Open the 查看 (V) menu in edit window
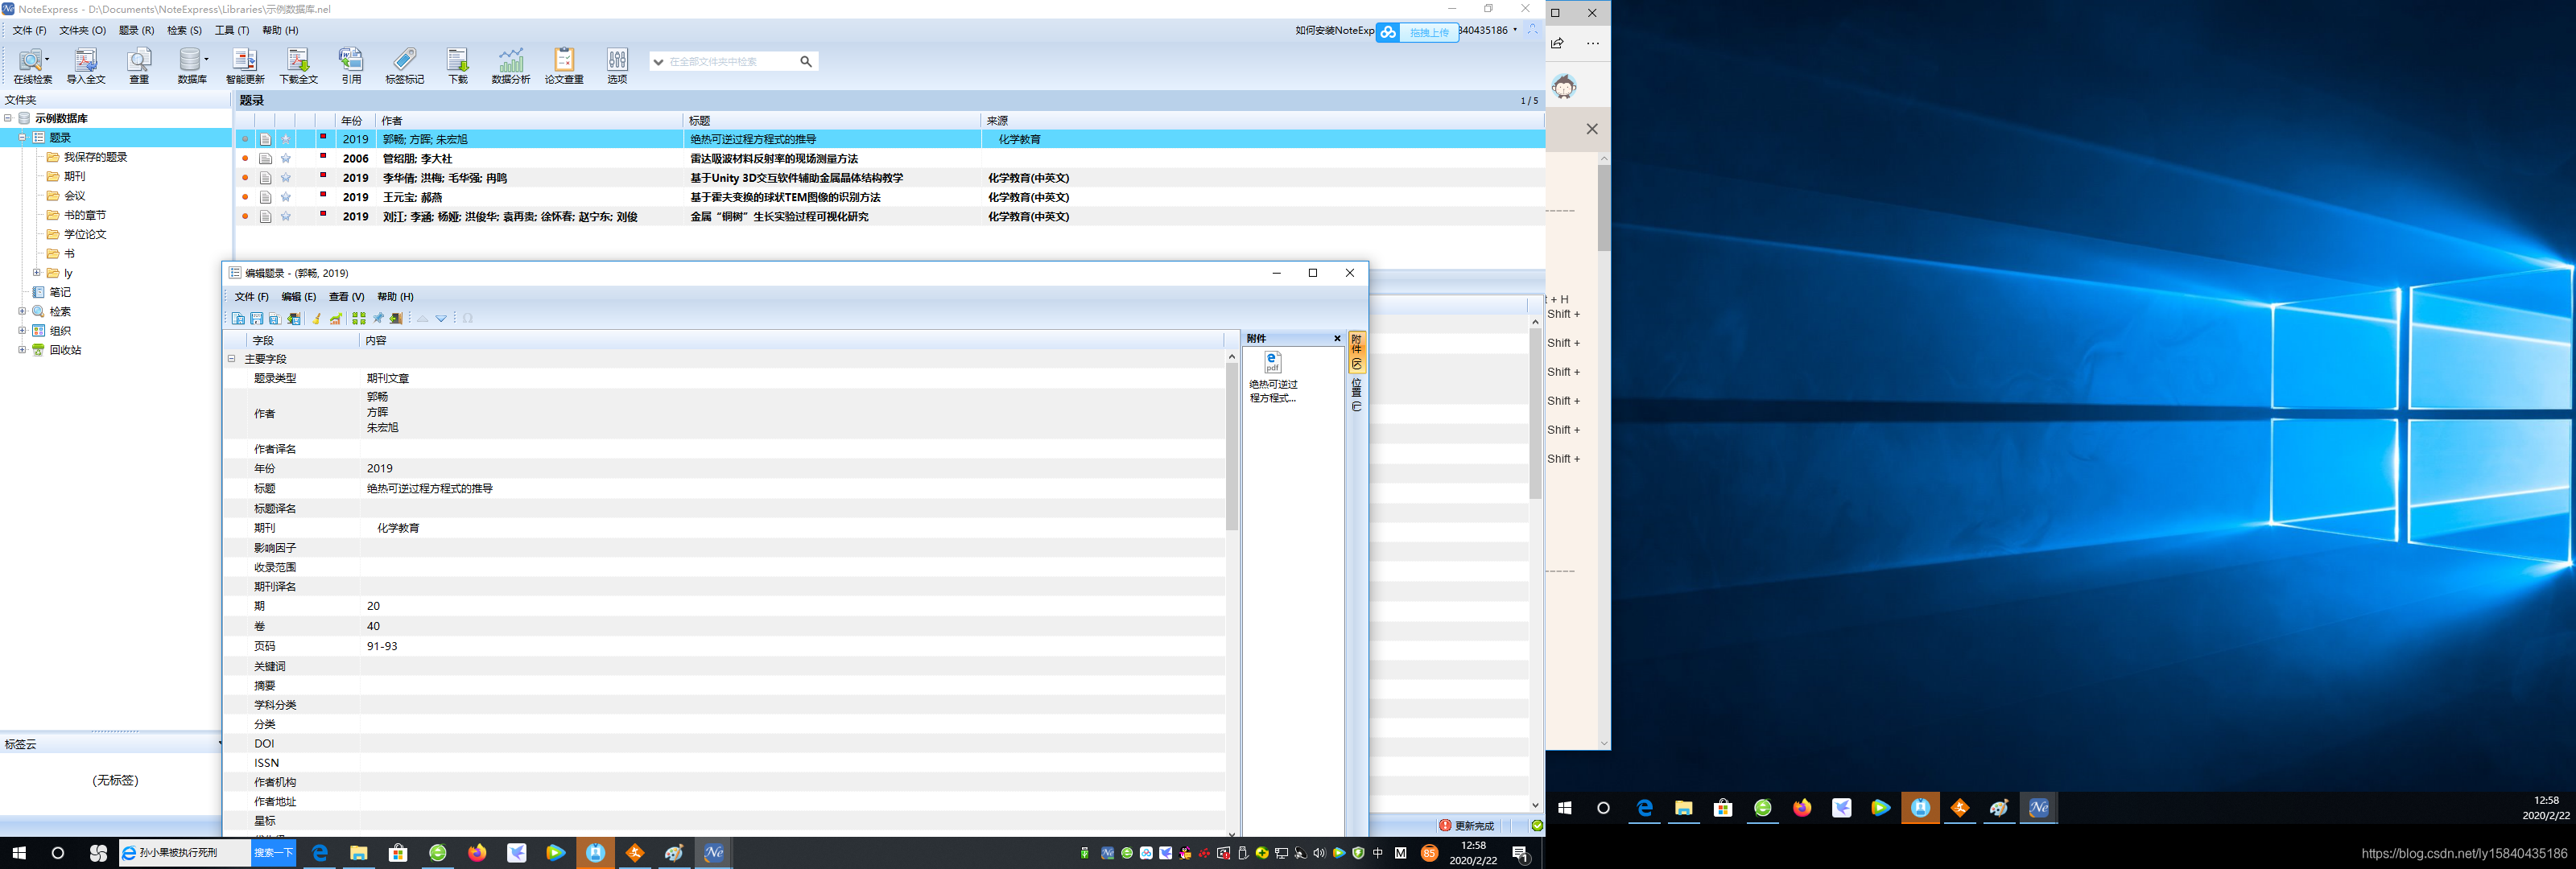 tap(346, 297)
